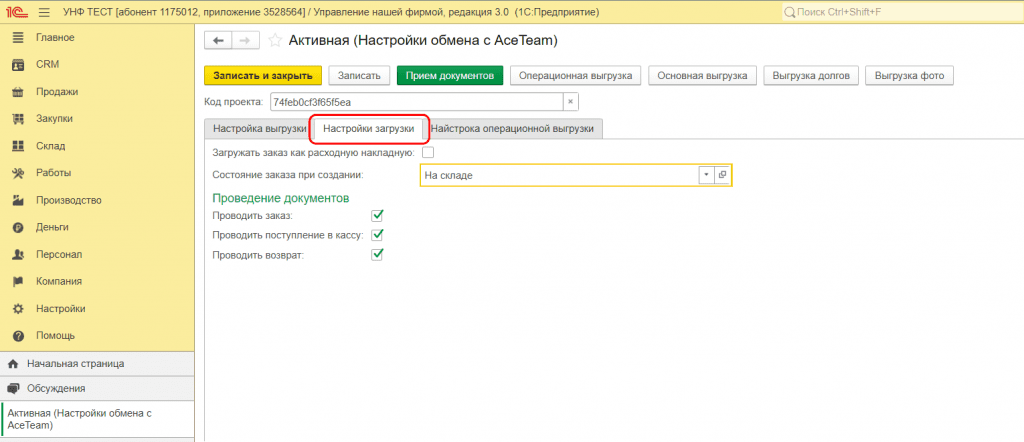This screenshot has height=442, width=1024.
Task: Clear the Код проекта field
Action: click(x=569, y=102)
